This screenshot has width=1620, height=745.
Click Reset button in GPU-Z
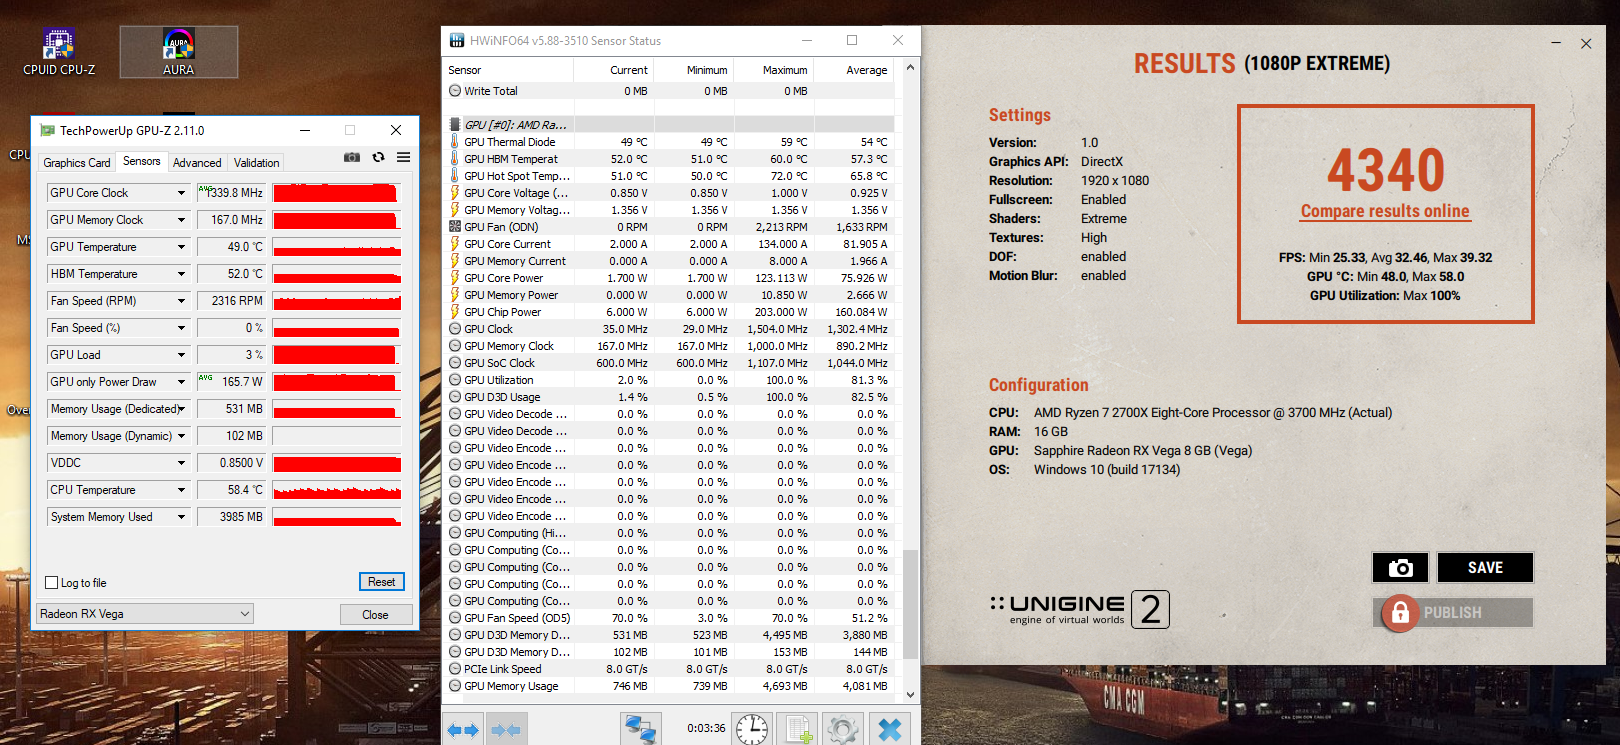(x=381, y=582)
